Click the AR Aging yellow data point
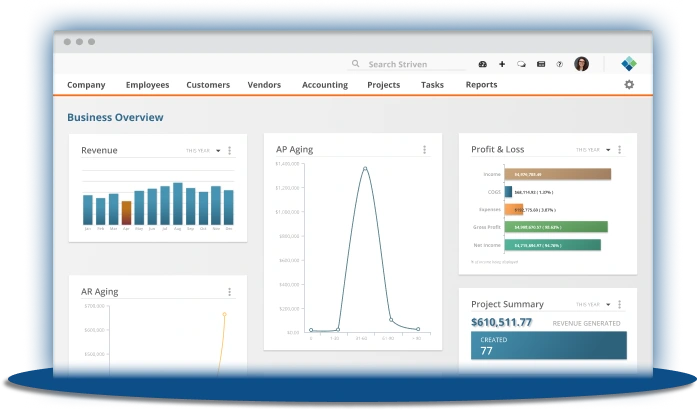697x410 pixels. click(224, 314)
